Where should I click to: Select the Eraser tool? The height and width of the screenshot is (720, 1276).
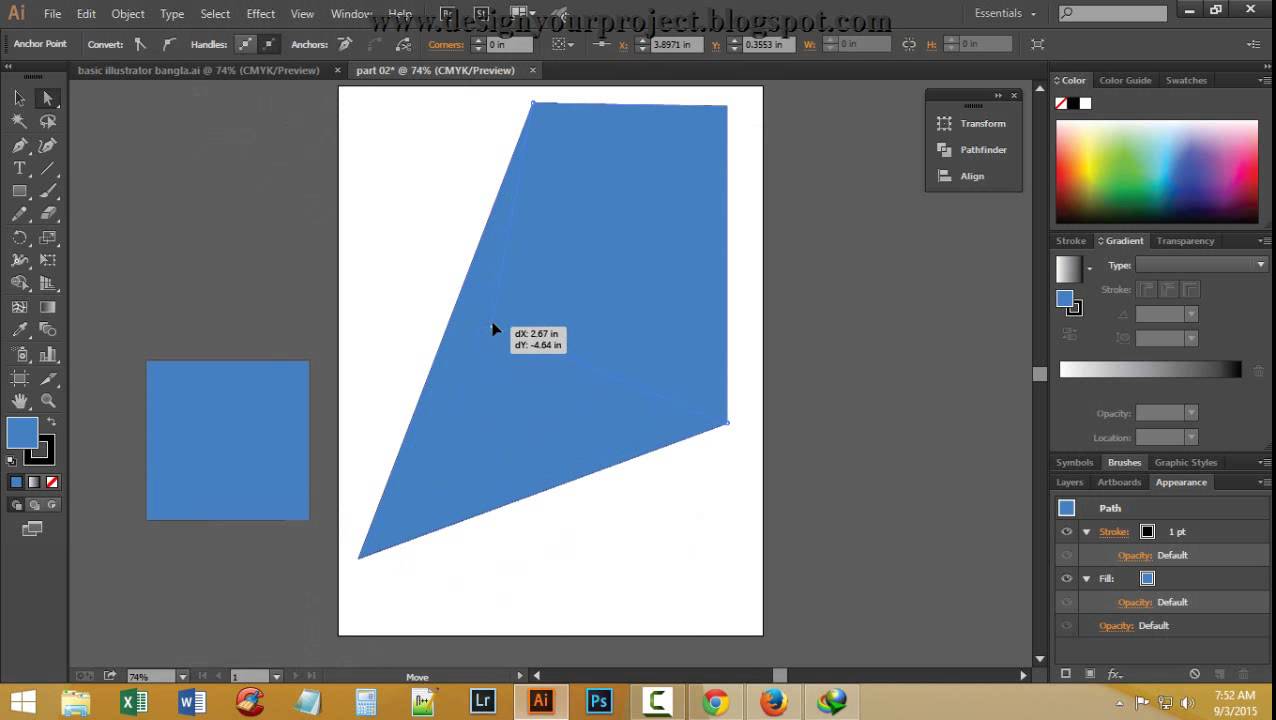pyautogui.click(x=47, y=214)
